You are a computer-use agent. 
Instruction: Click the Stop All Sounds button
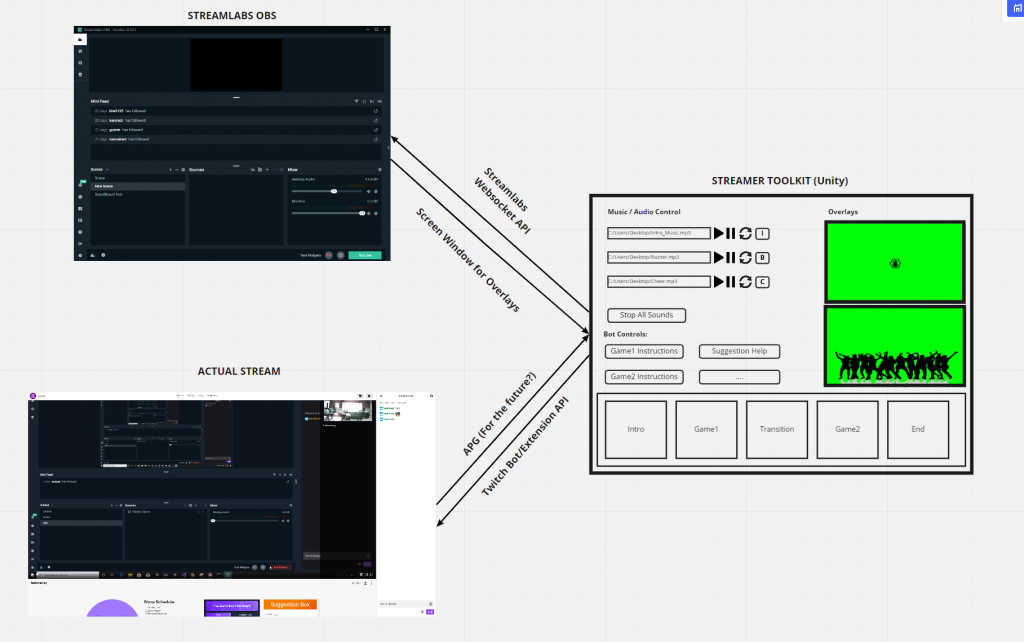[x=647, y=315]
